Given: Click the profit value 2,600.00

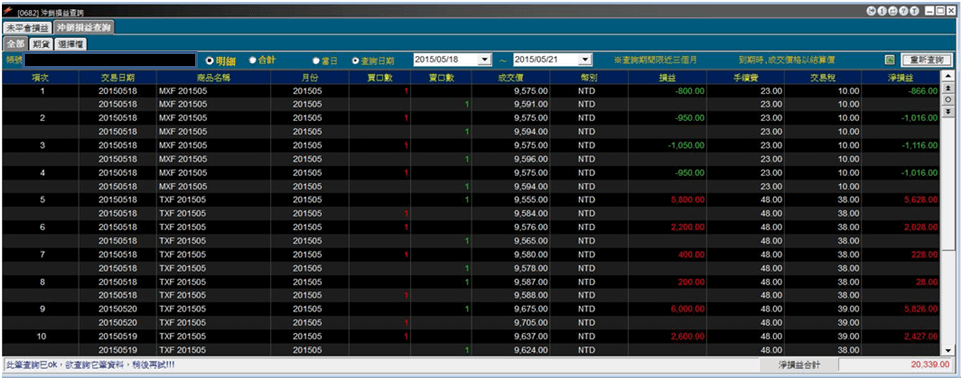Looking at the screenshot, I should pos(687,336).
